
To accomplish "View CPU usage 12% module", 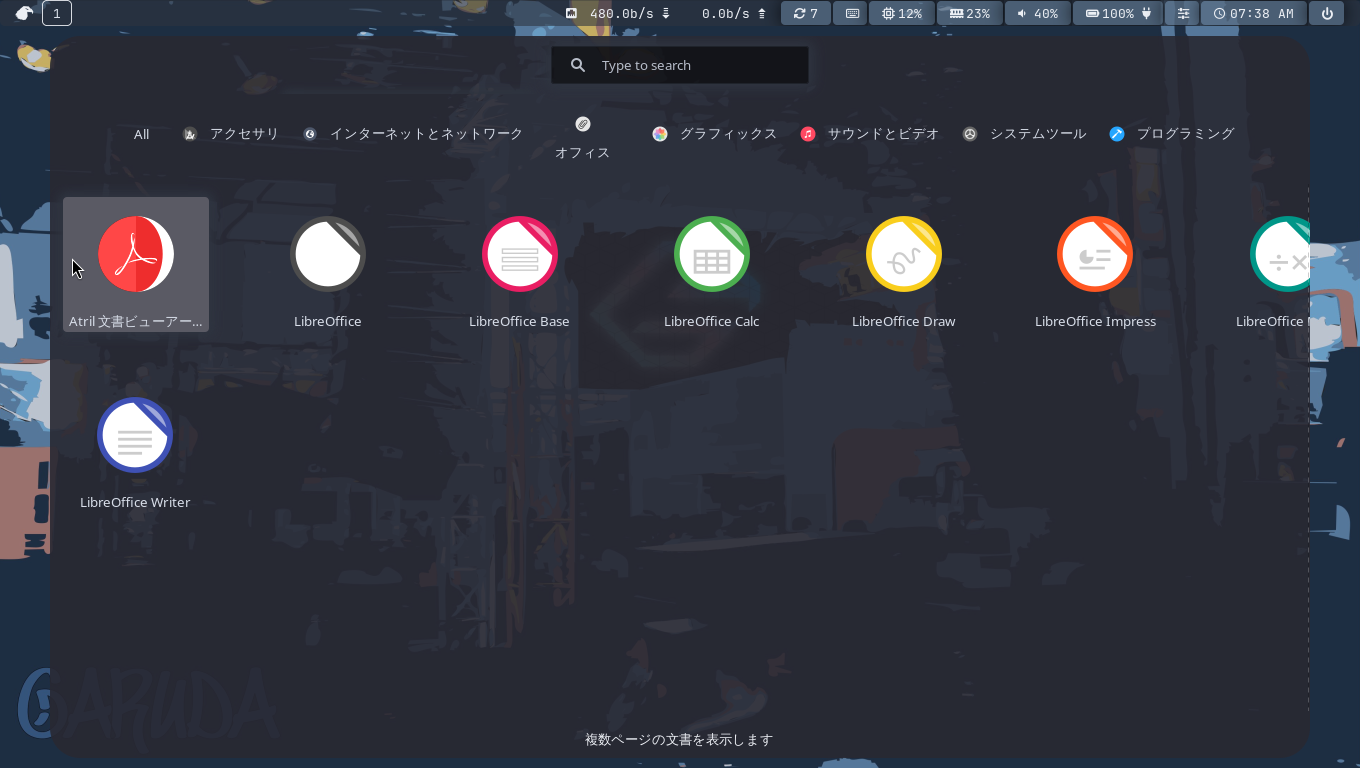I will click(x=902, y=13).
